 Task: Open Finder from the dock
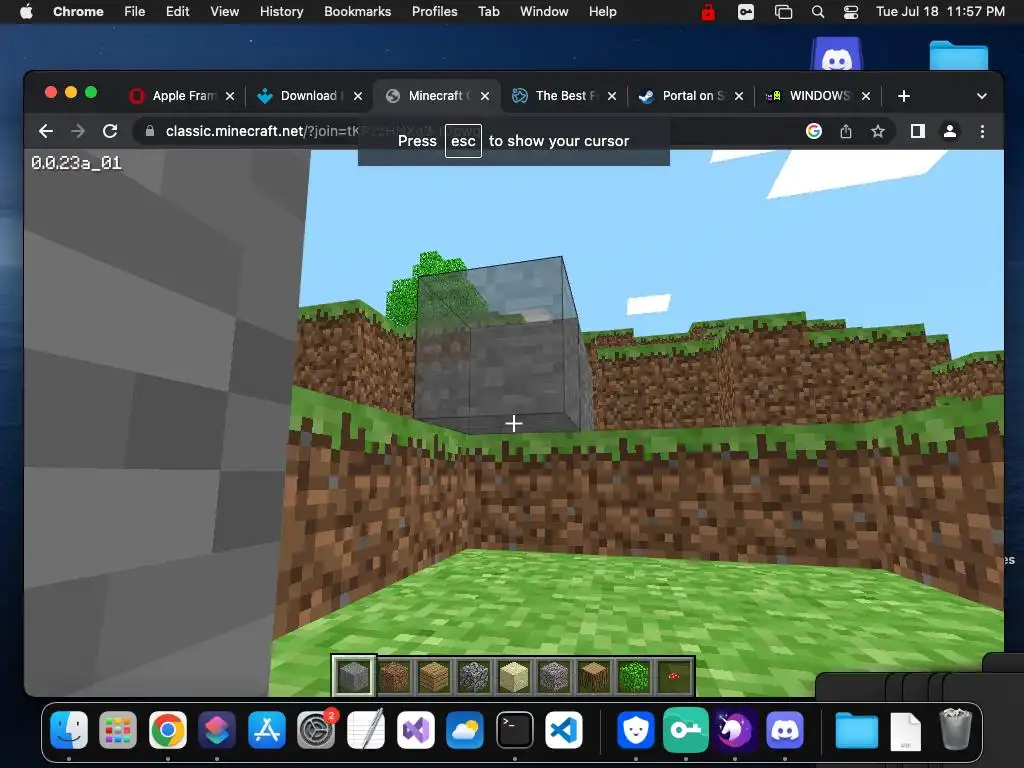pos(69,729)
